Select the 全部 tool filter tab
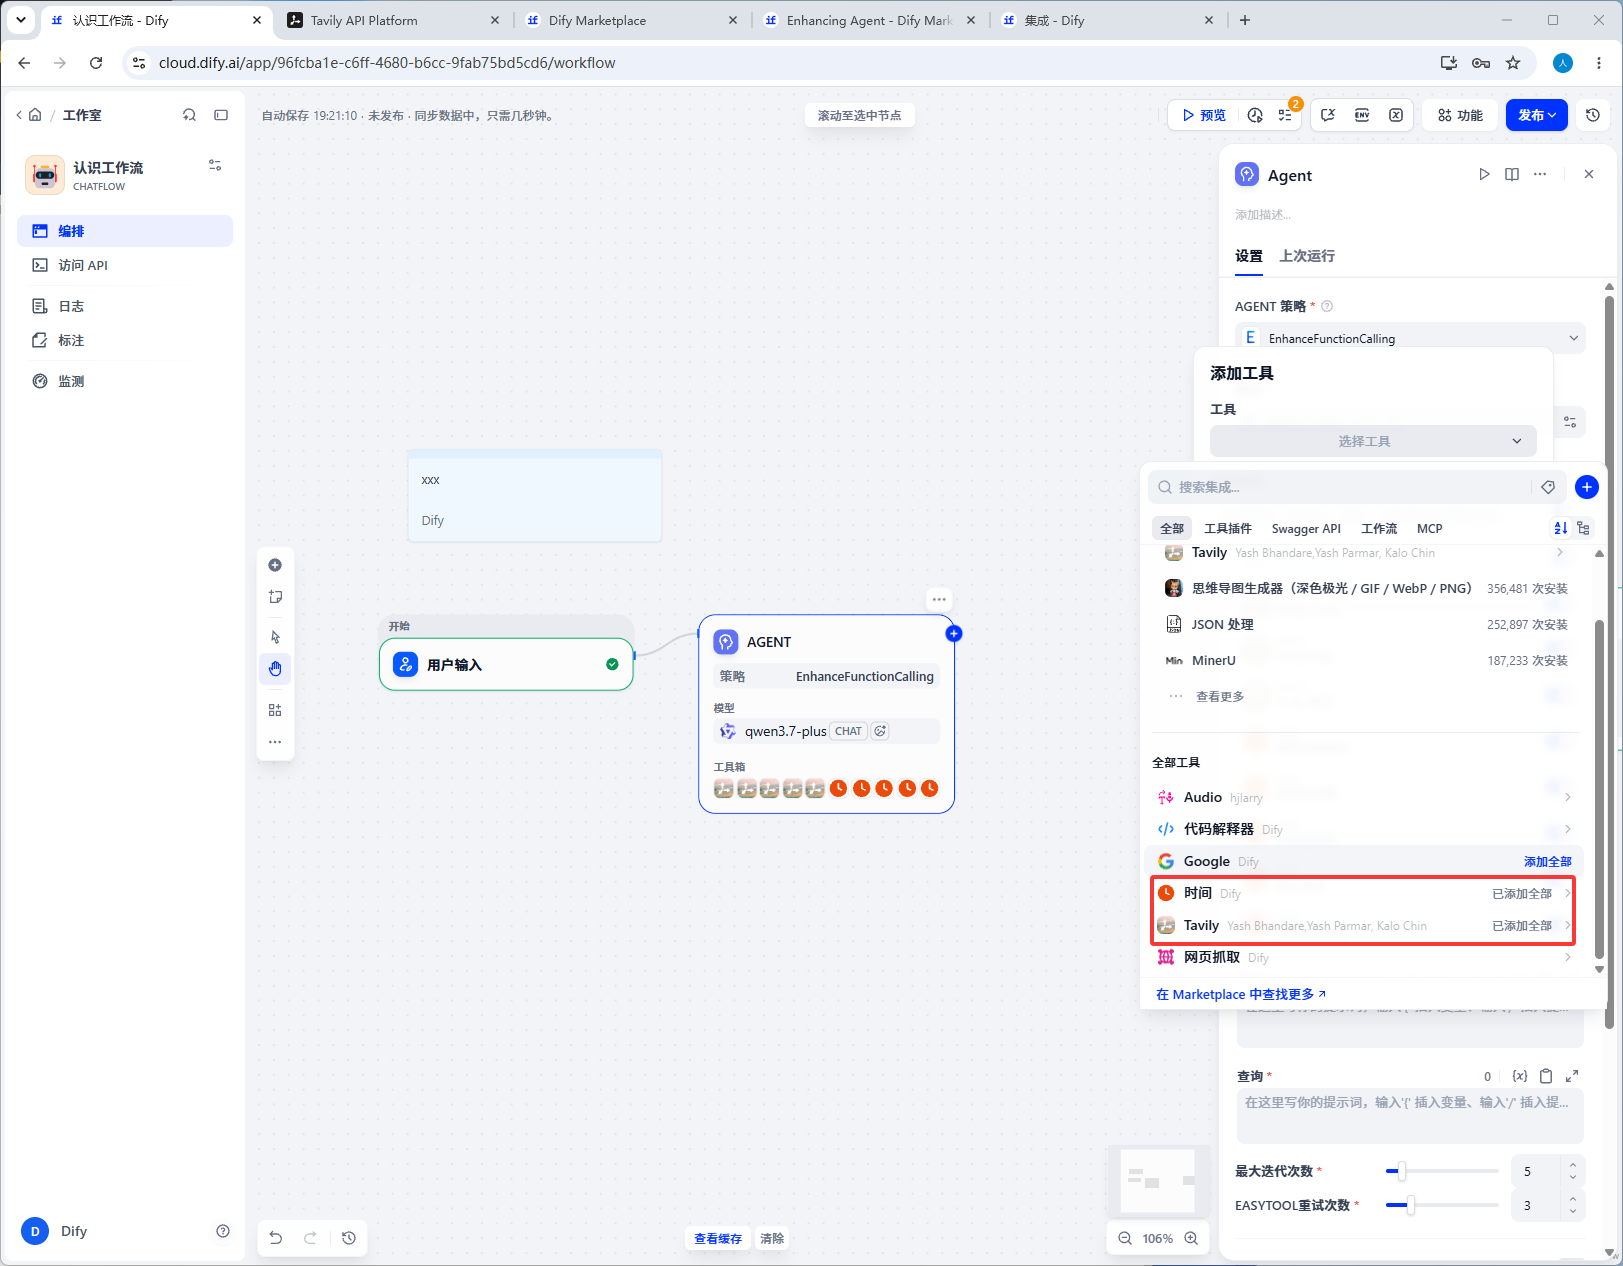 coord(1172,528)
